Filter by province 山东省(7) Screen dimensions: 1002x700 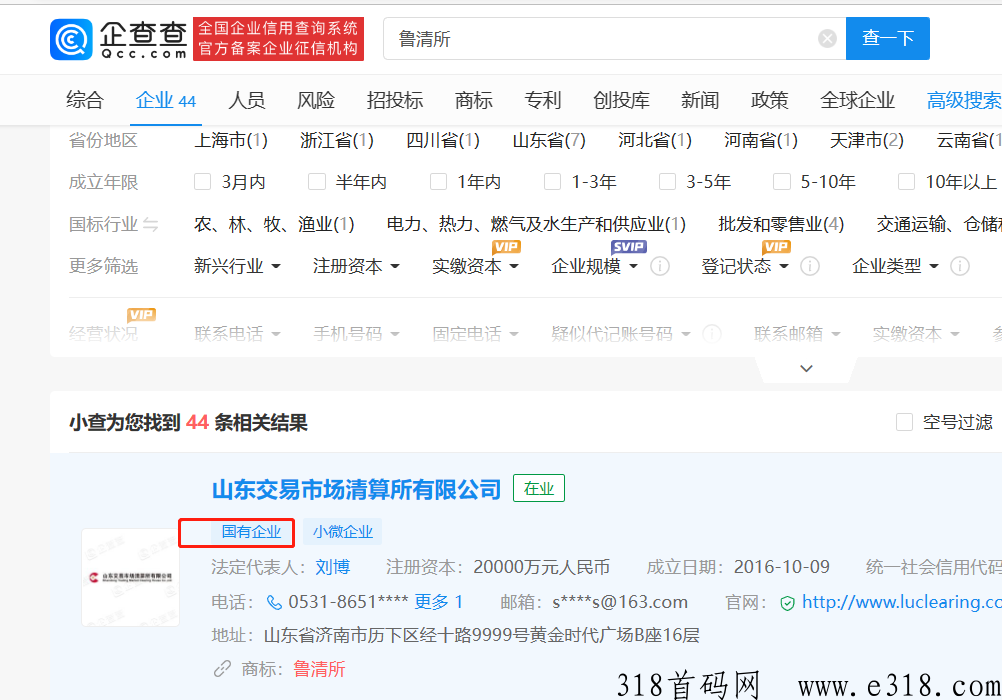[549, 140]
